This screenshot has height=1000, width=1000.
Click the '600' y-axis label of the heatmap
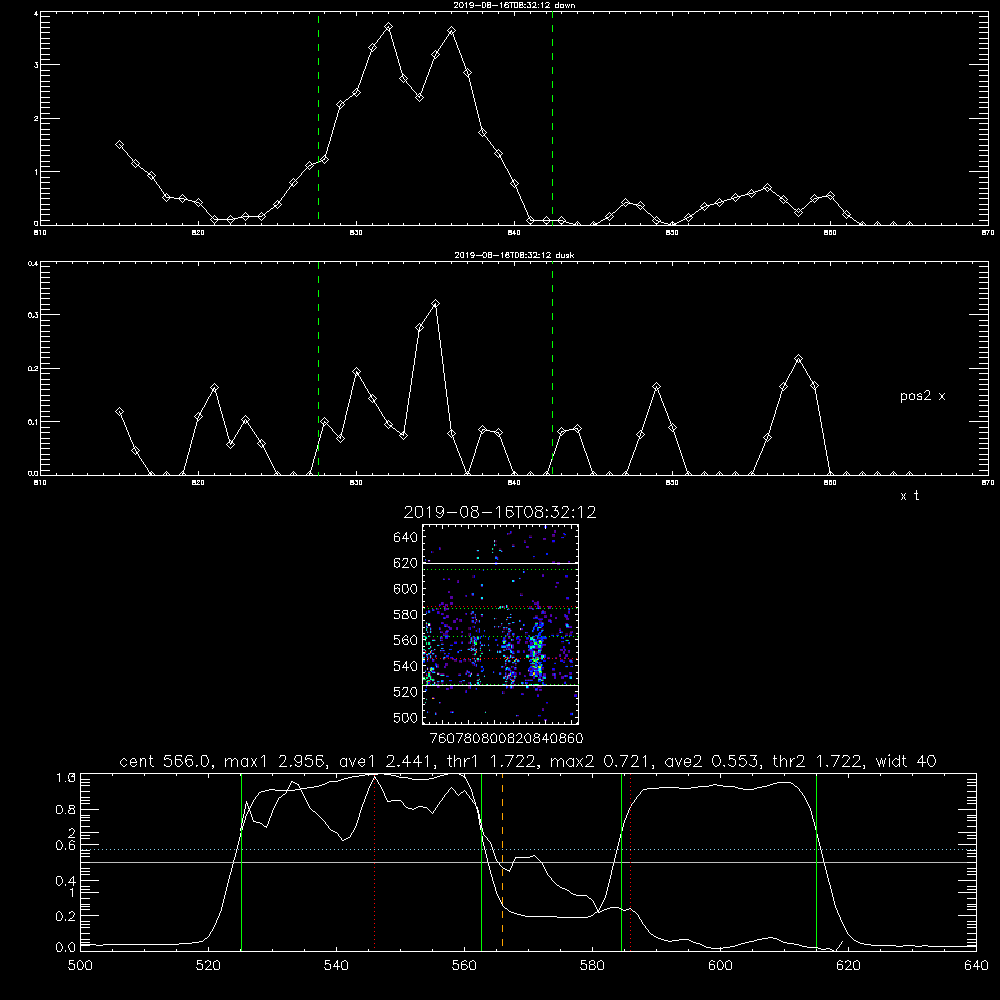tap(406, 589)
